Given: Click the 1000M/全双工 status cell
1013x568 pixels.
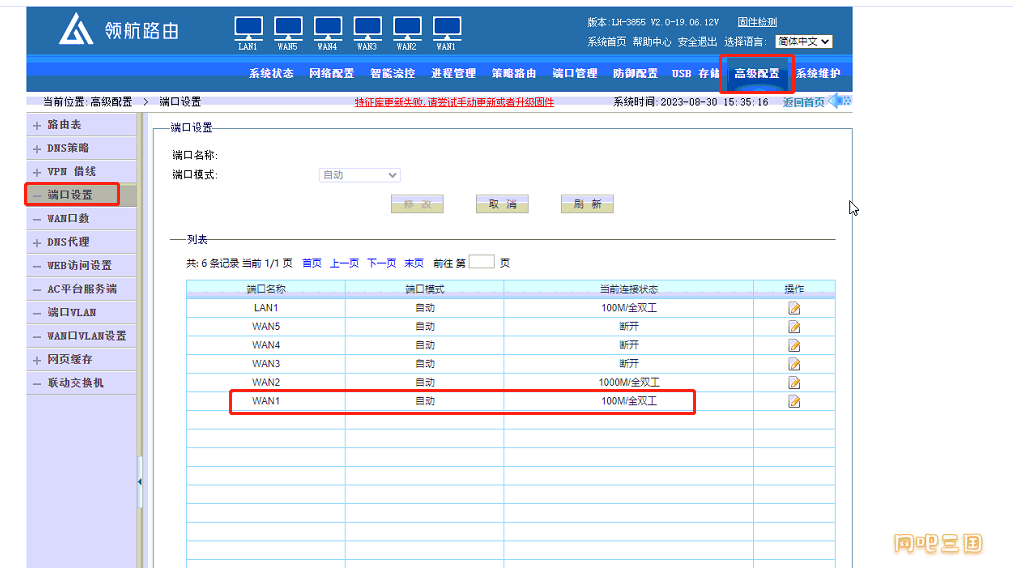Looking at the screenshot, I should 629,383.
